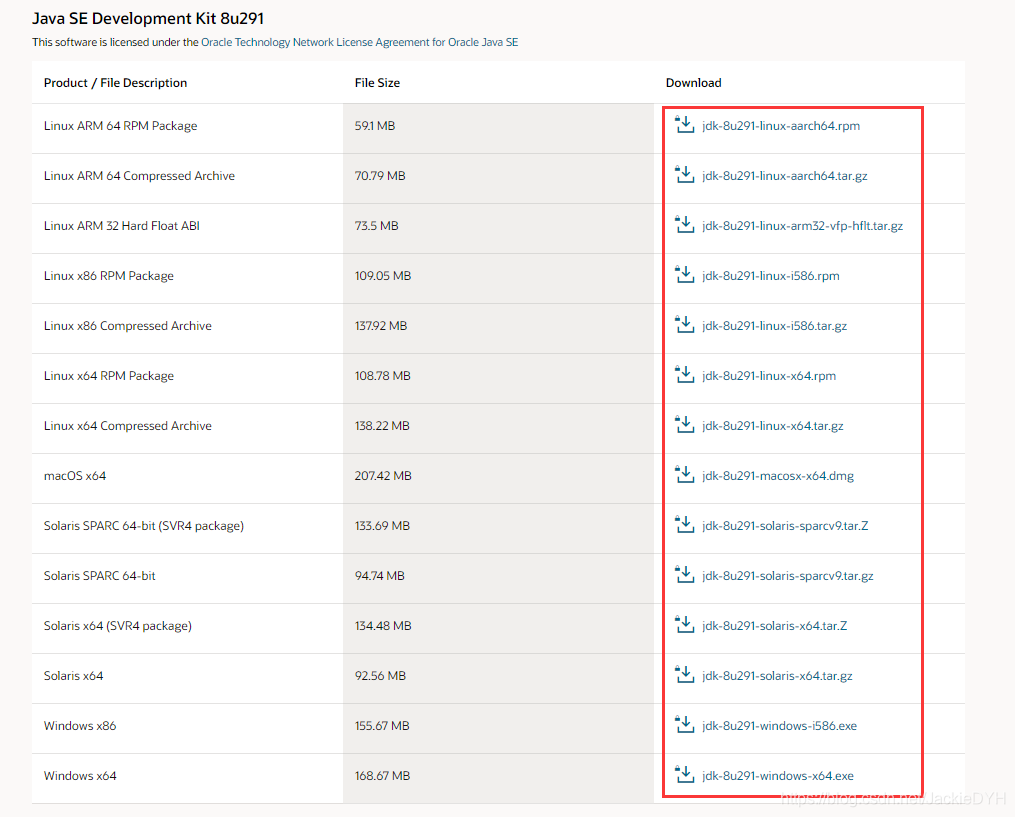
Task: Click download icon beside jdk-8u291-solaris-x64.tar.gz
Action: pos(684,674)
